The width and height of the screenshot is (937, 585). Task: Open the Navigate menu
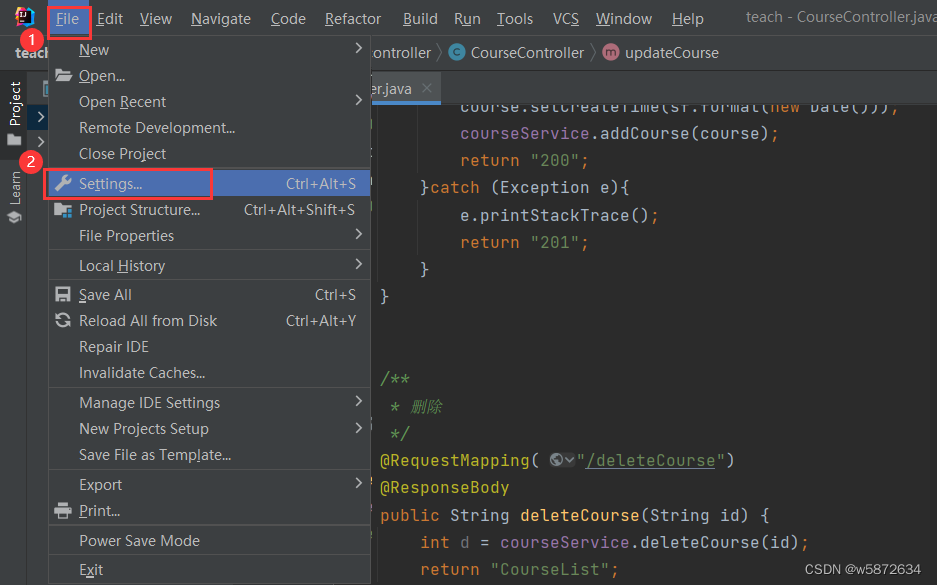coord(220,18)
